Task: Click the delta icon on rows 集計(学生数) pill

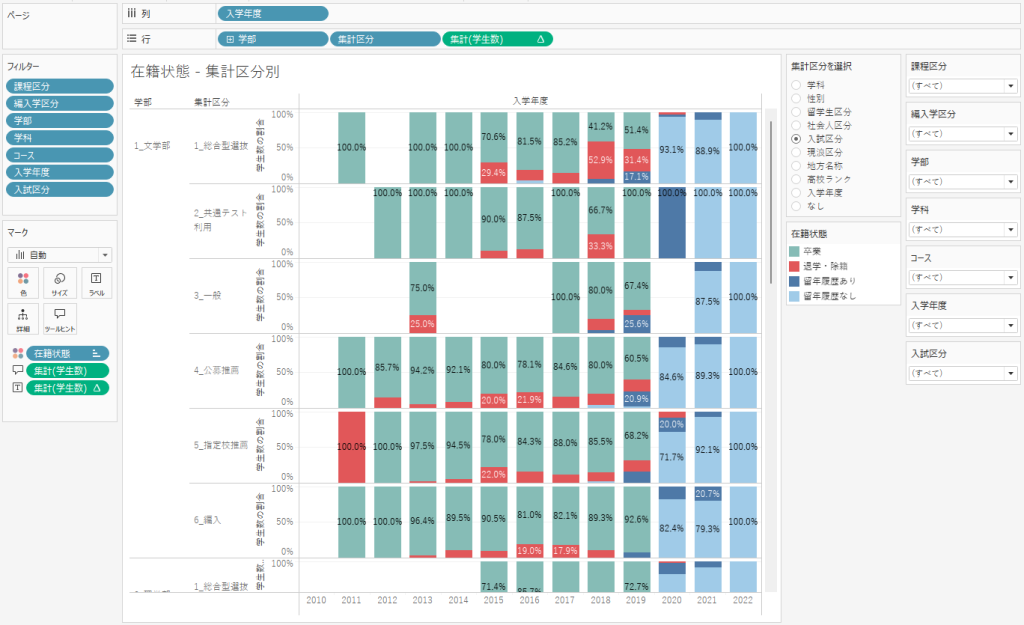Action: point(541,39)
